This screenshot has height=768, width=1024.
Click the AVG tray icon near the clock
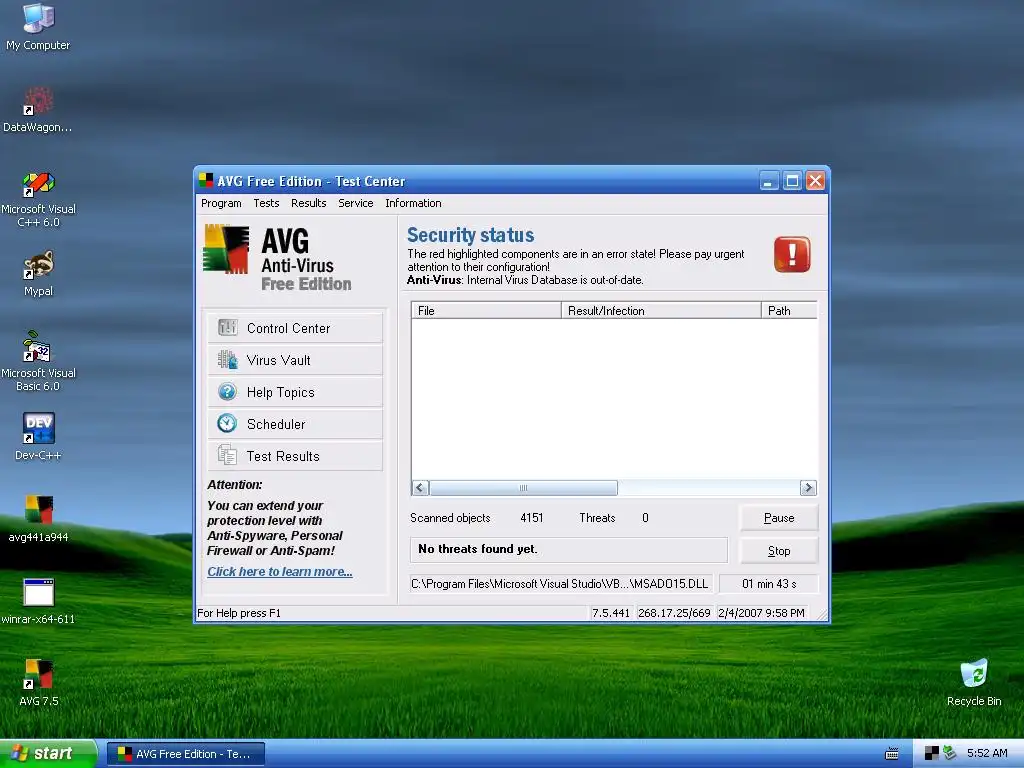coord(932,754)
